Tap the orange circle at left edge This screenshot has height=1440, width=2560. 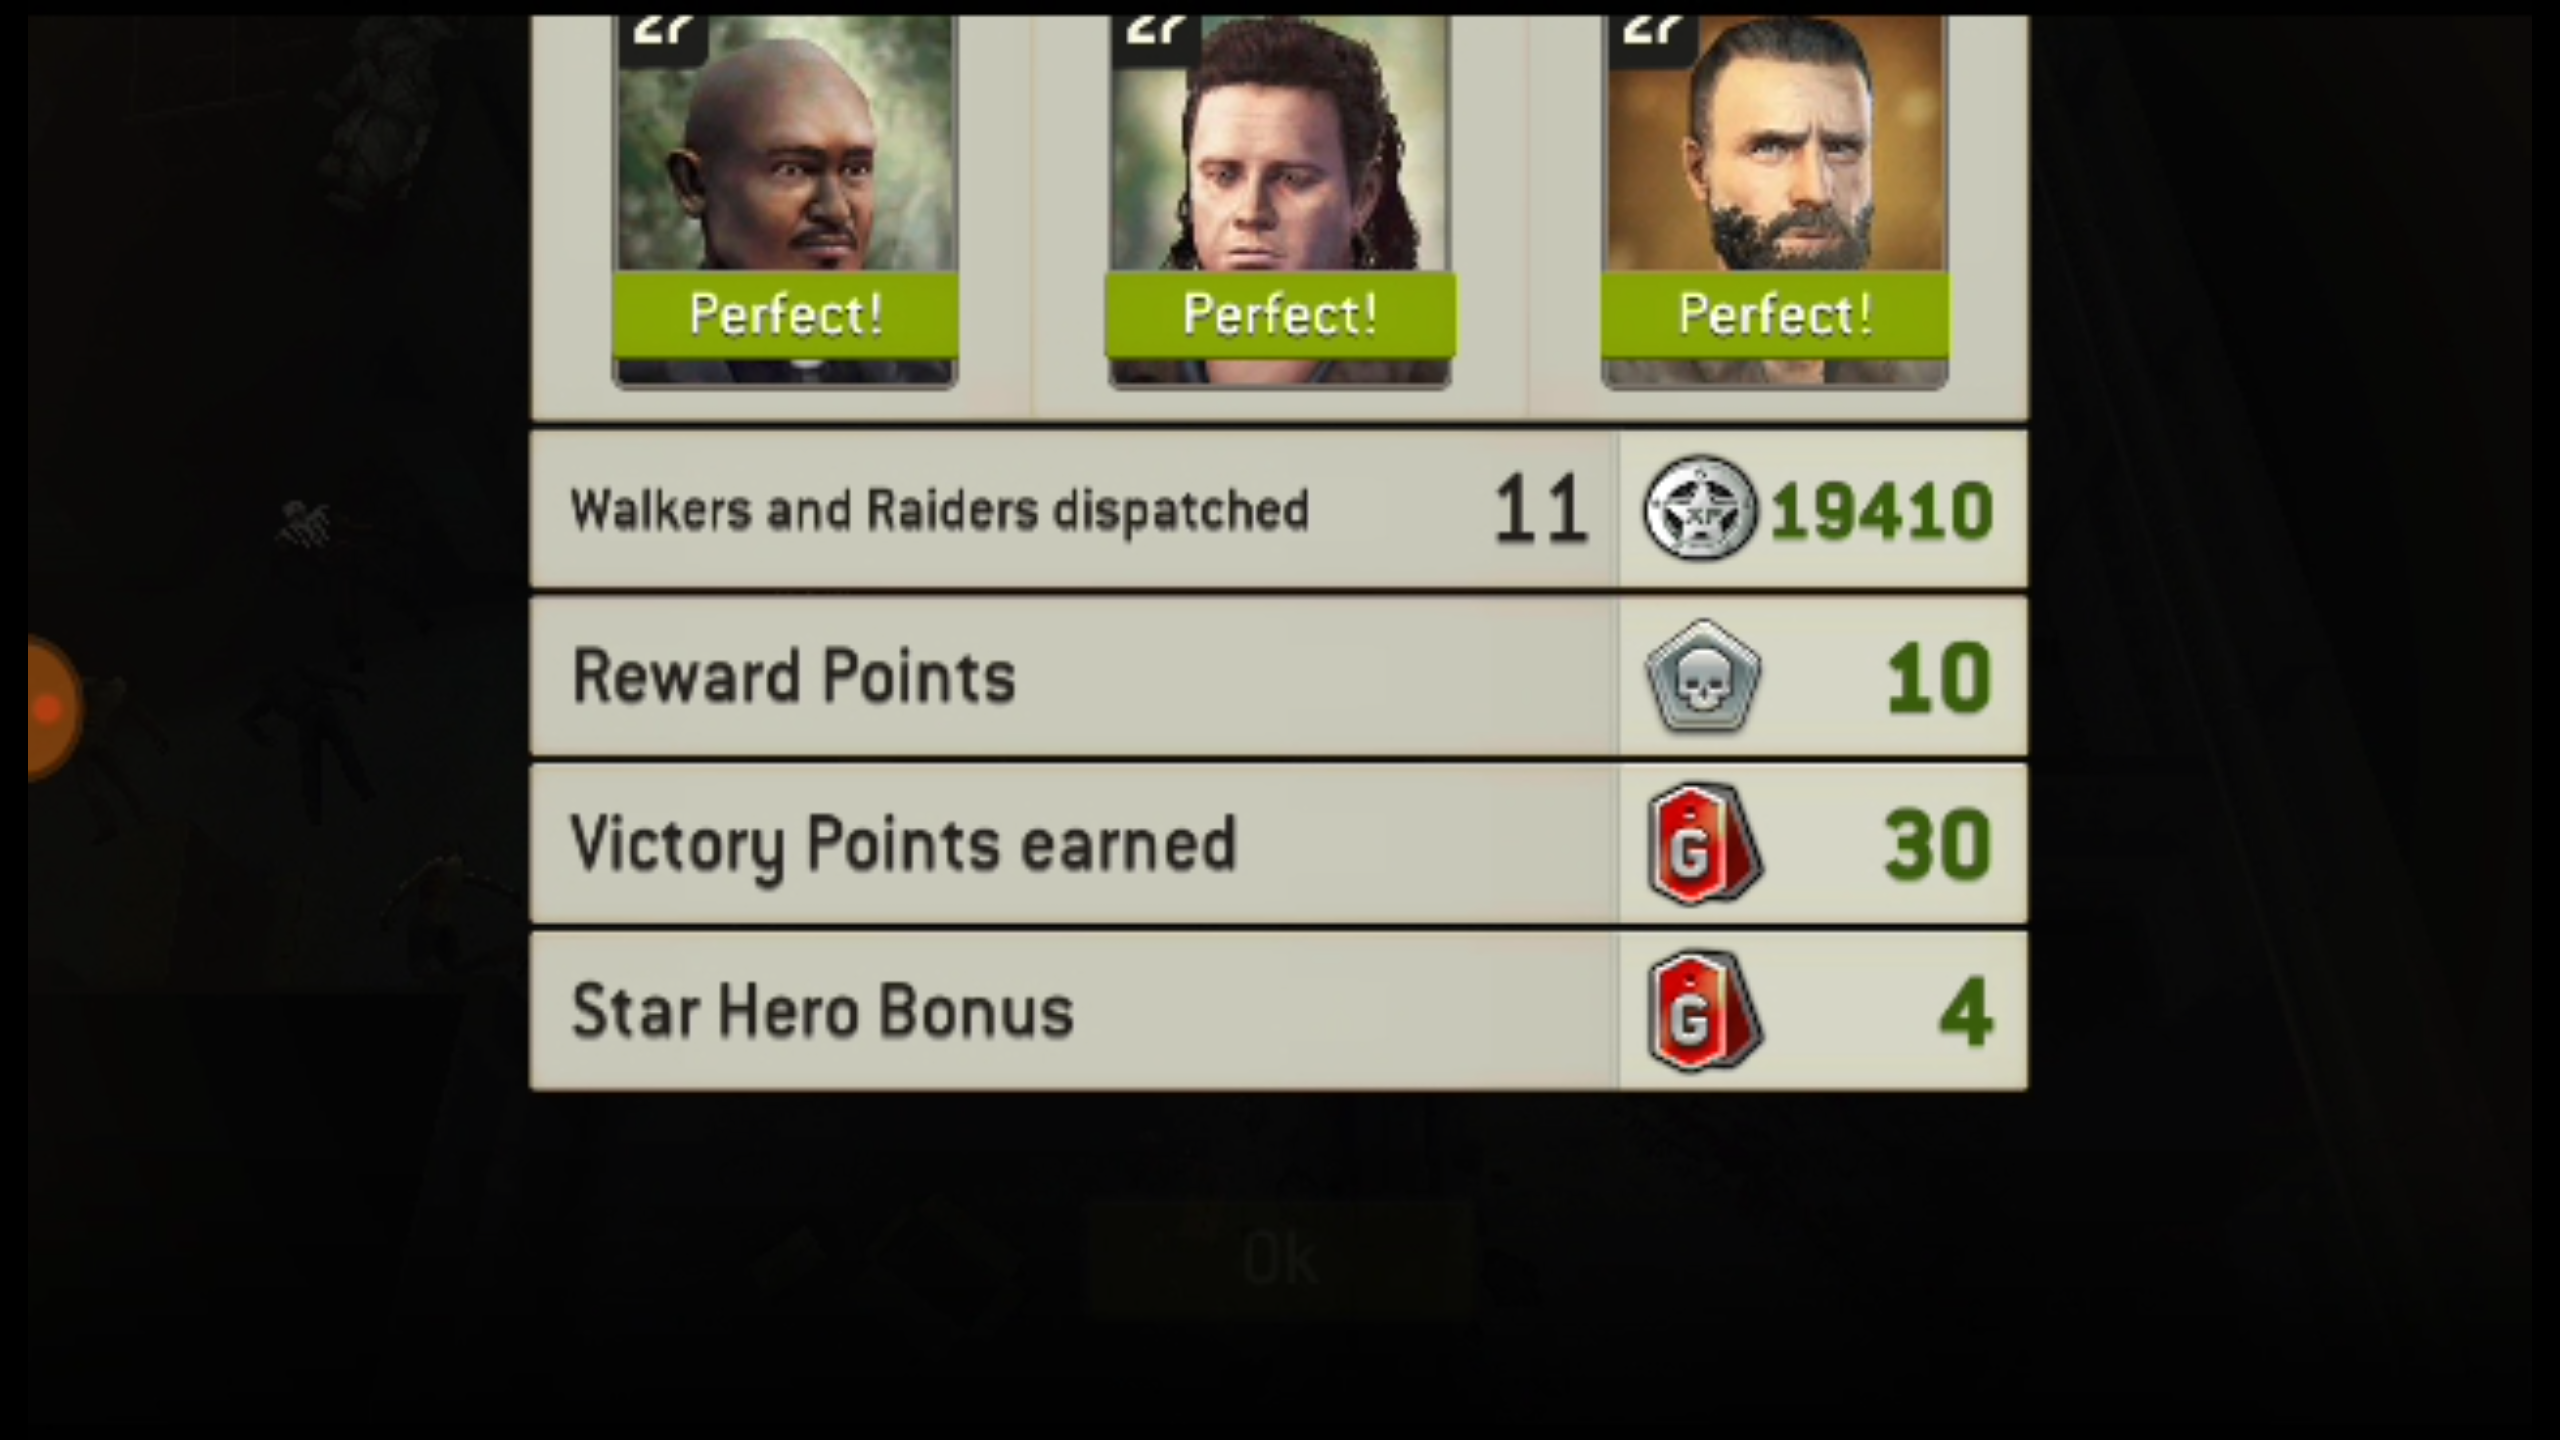[52, 708]
